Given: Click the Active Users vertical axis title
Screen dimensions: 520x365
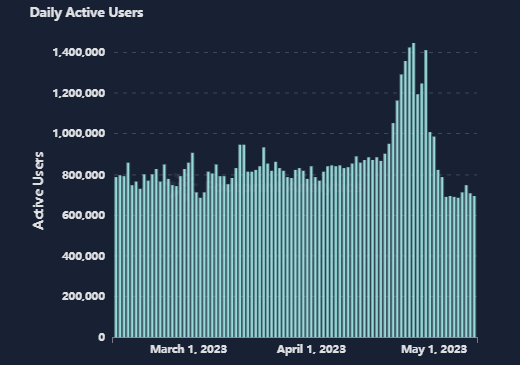Looking at the screenshot, I should pyautogui.click(x=38, y=191).
